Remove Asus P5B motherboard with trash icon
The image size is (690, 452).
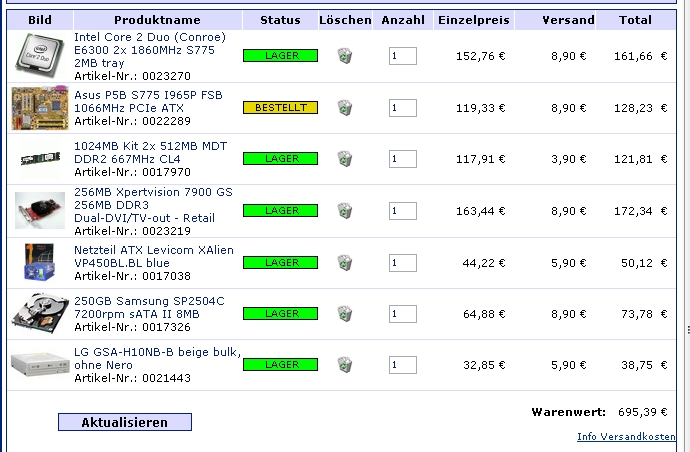click(x=345, y=108)
